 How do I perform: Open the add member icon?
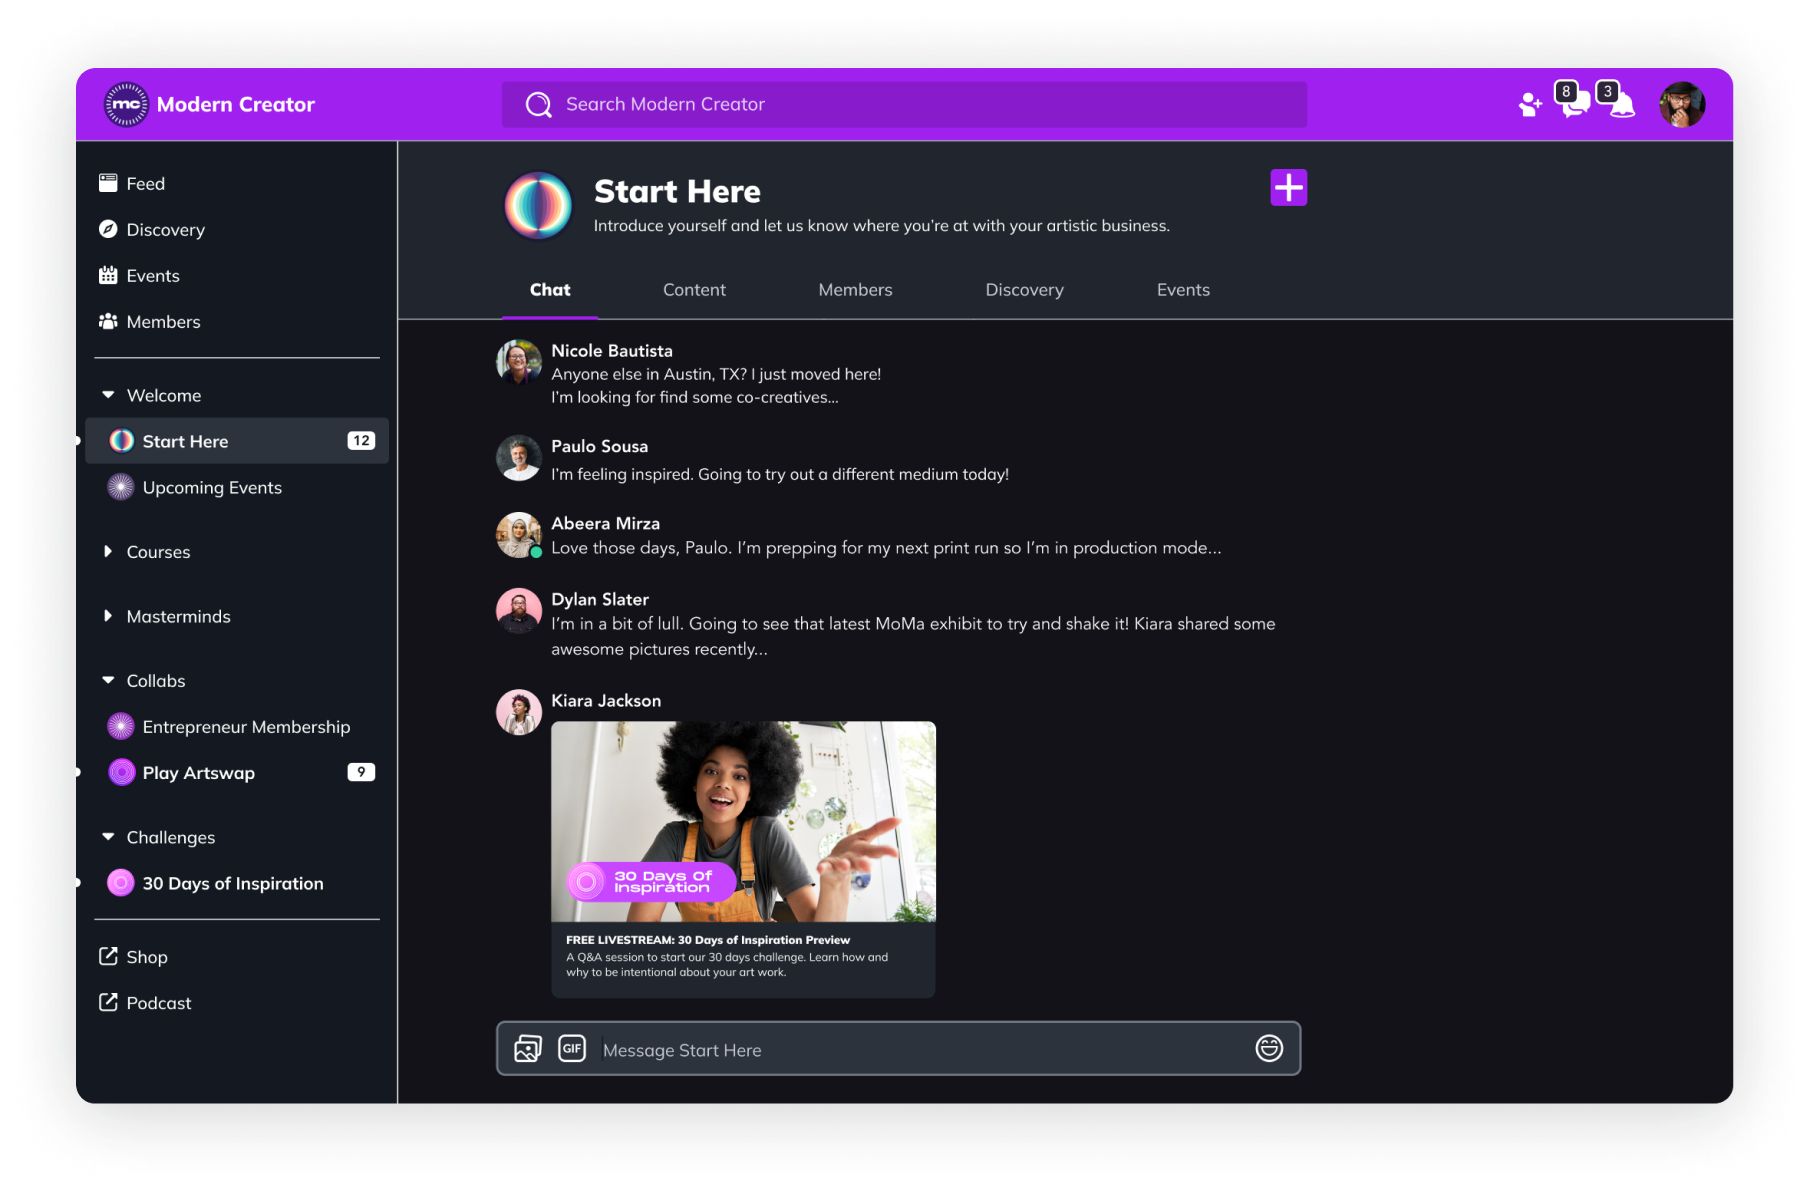point(1530,104)
